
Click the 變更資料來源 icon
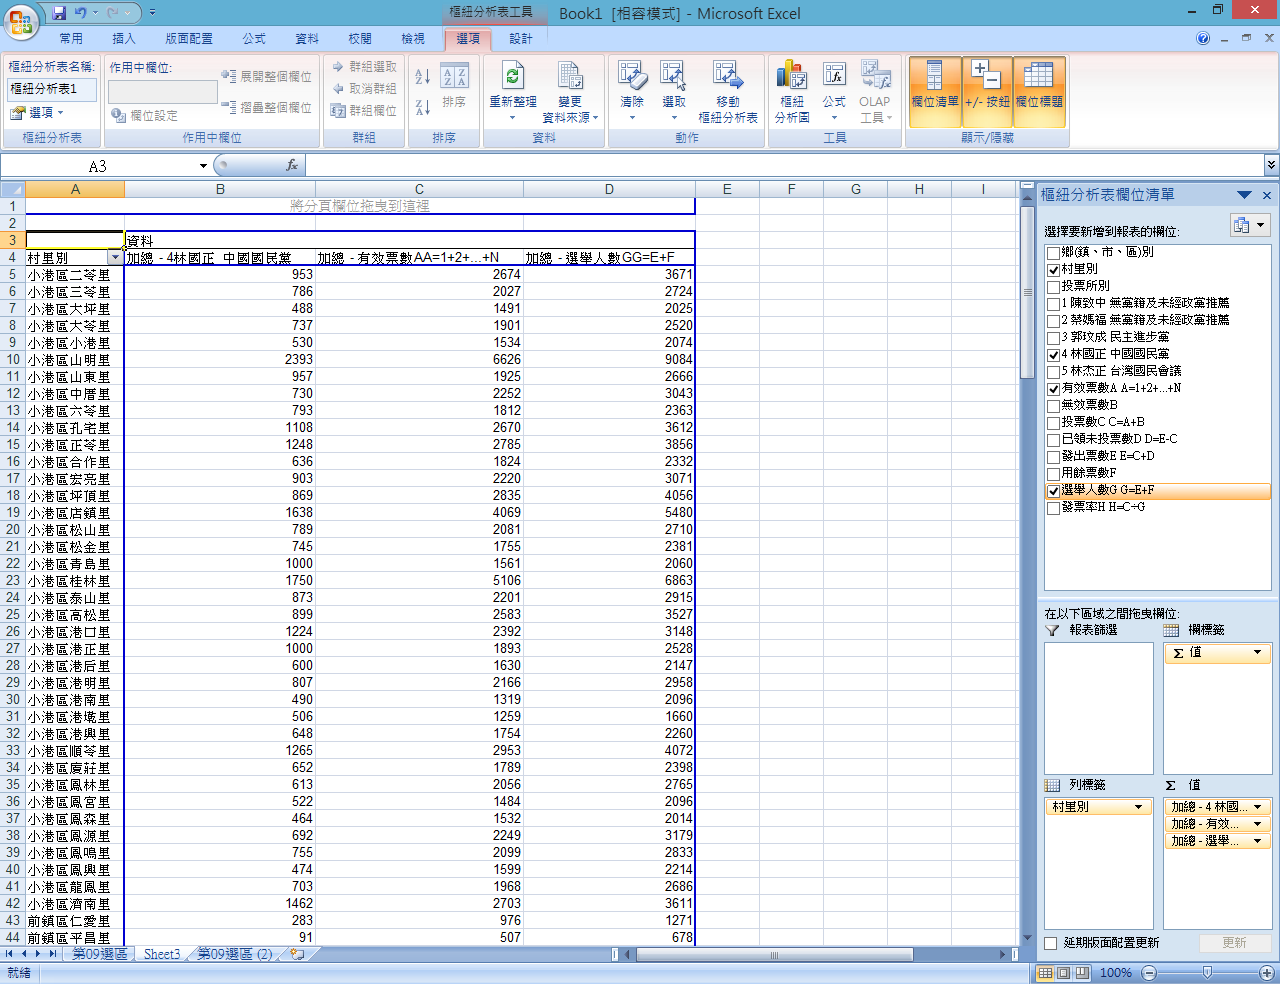(570, 78)
